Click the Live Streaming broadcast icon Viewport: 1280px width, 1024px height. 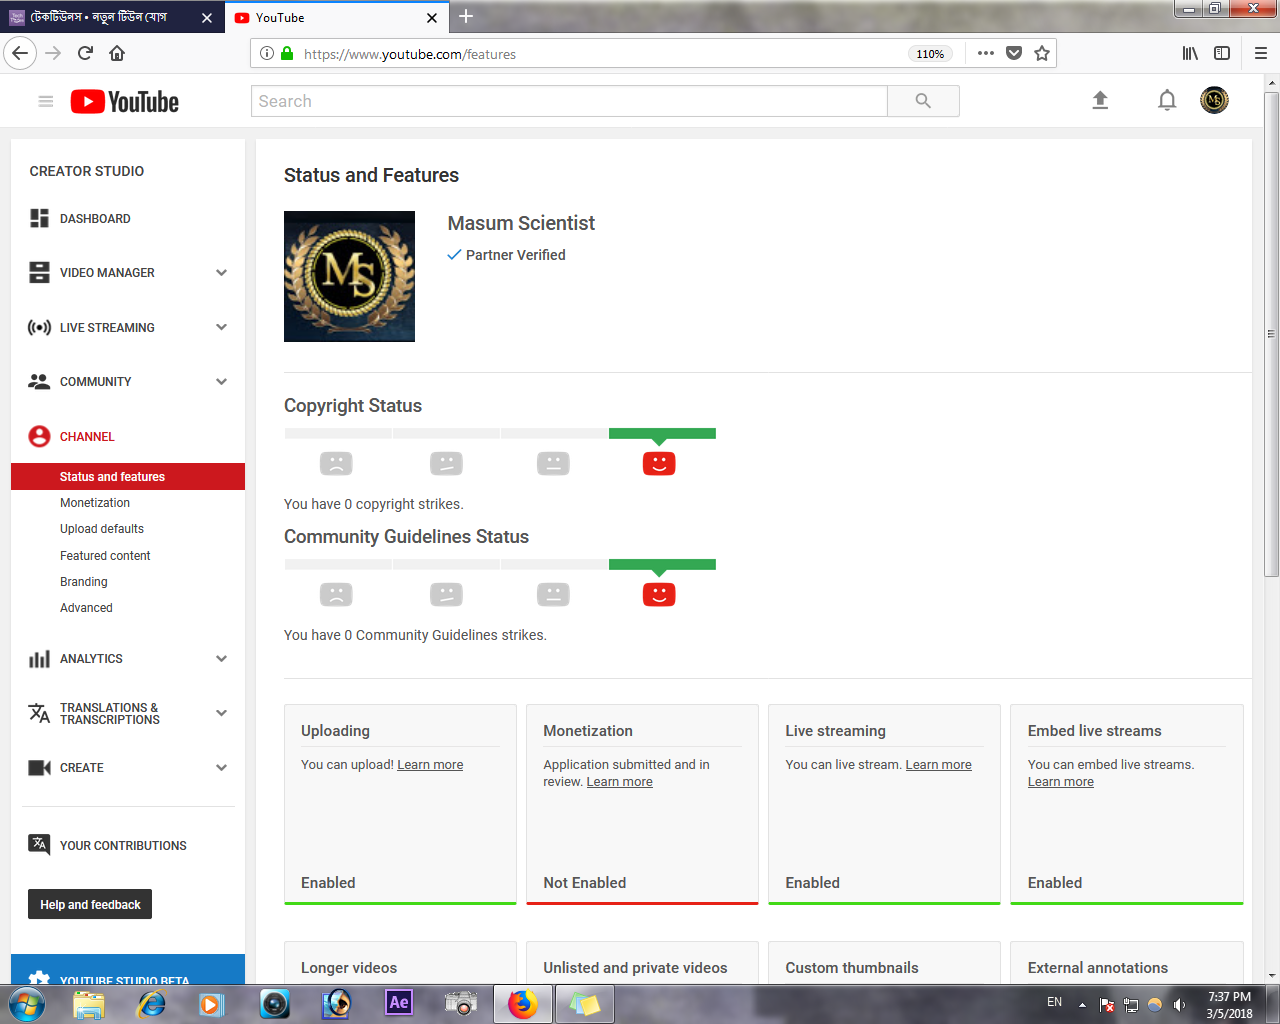point(39,327)
